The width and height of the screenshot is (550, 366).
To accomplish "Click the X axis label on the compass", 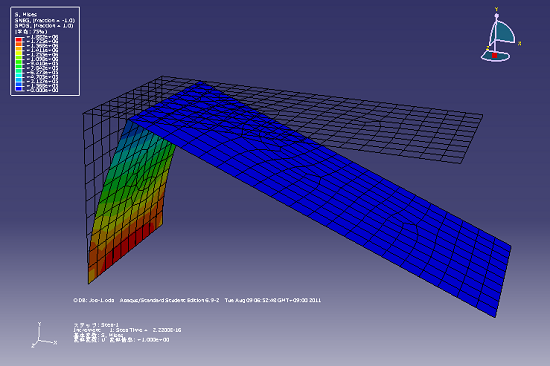I will click(519, 44).
